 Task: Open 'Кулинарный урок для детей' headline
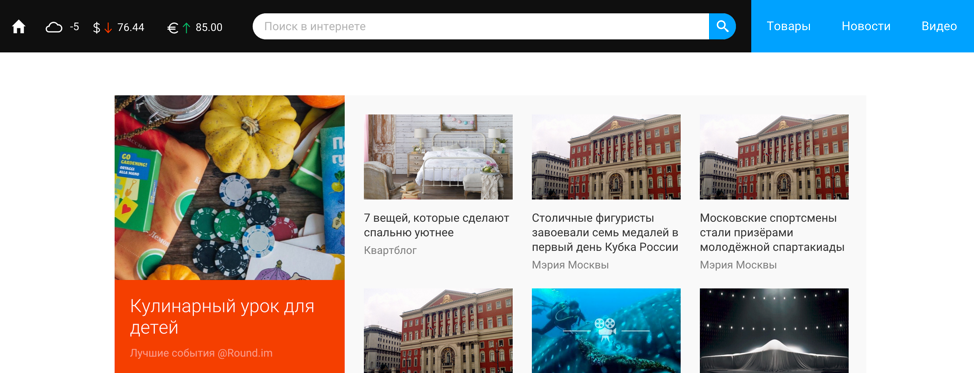pyautogui.click(x=222, y=316)
